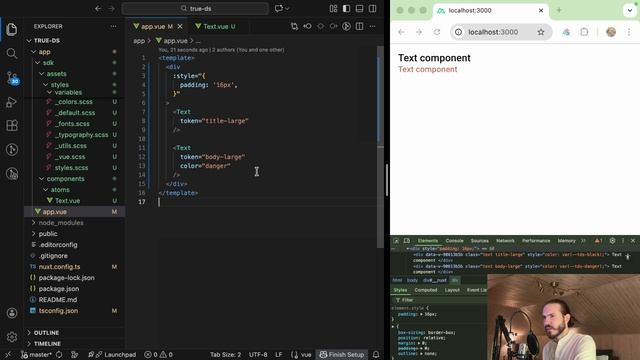
Task: Toggle bottom panel visibility
Action: point(360,9)
